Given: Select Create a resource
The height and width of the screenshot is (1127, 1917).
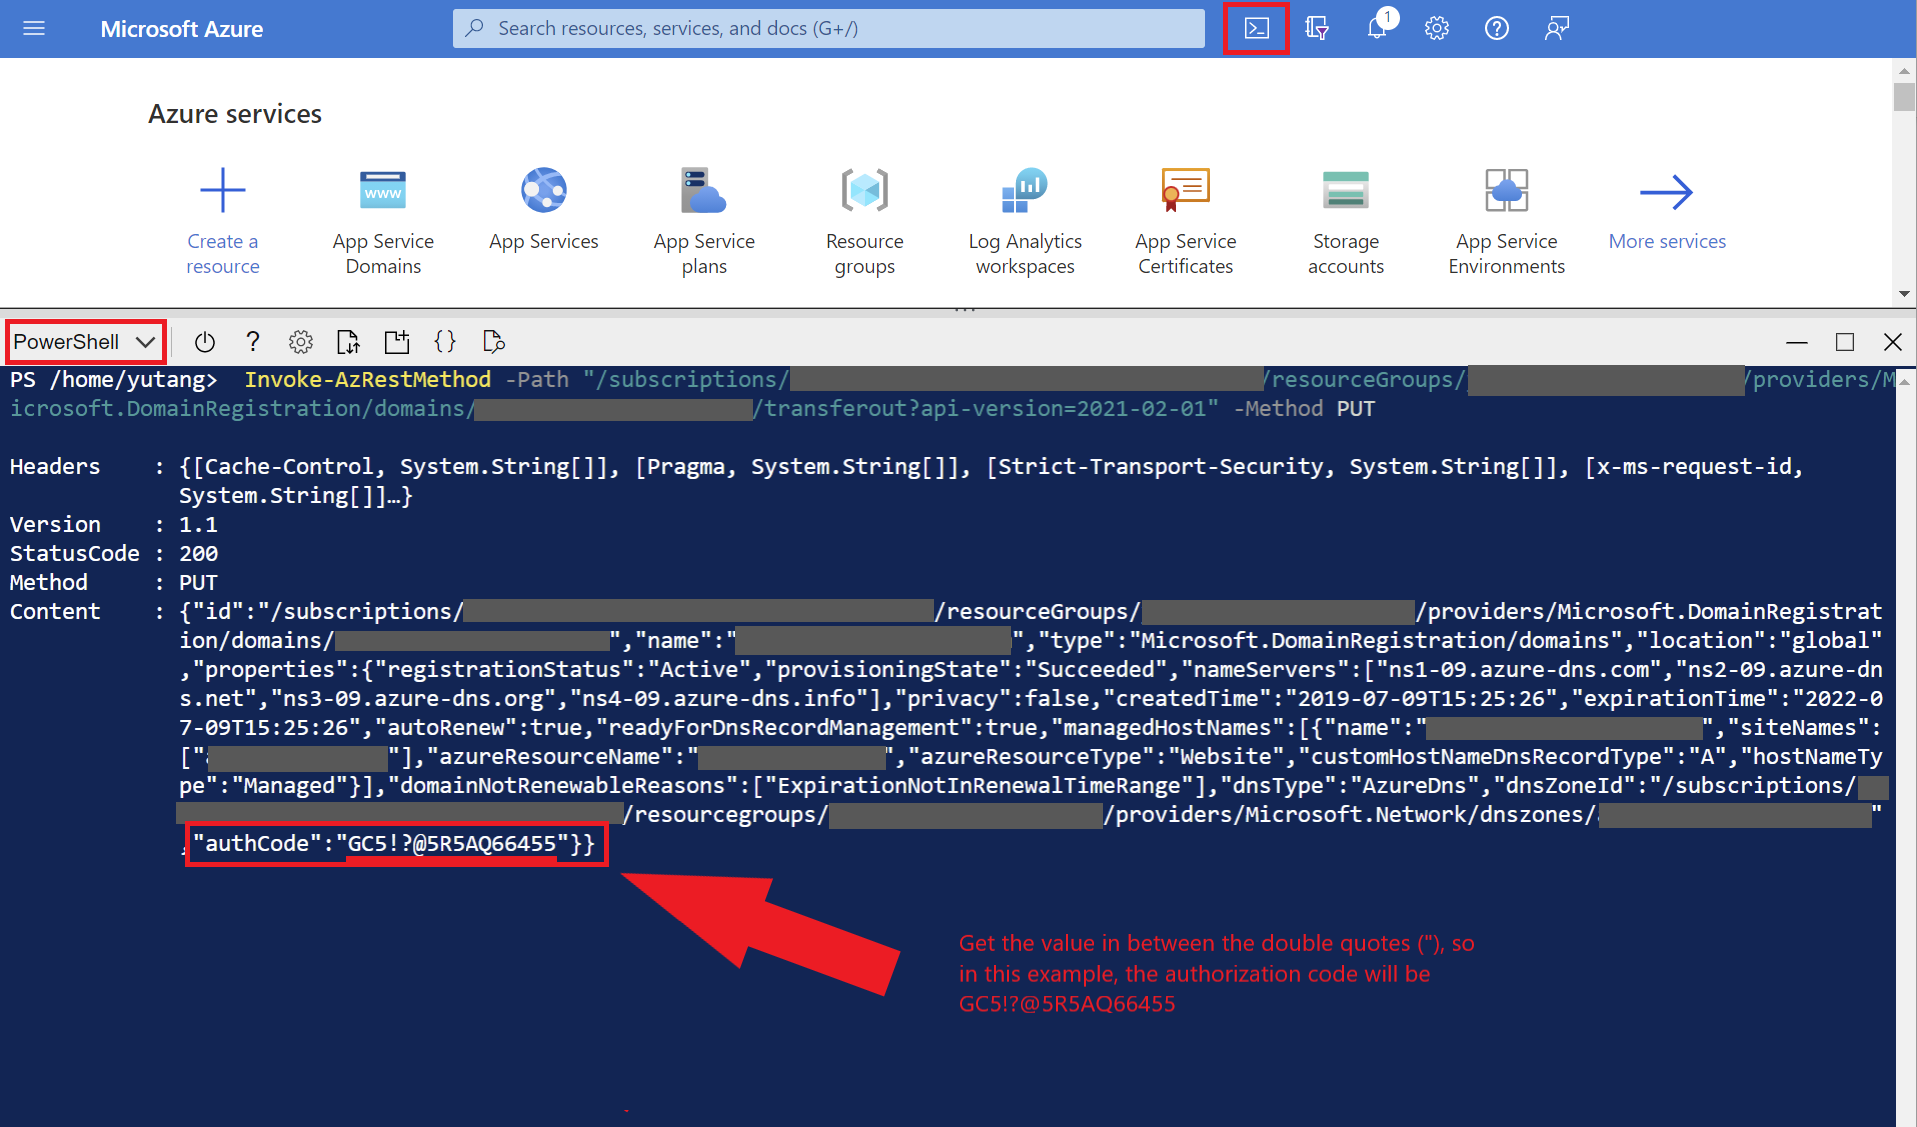Looking at the screenshot, I should click(x=222, y=220).
